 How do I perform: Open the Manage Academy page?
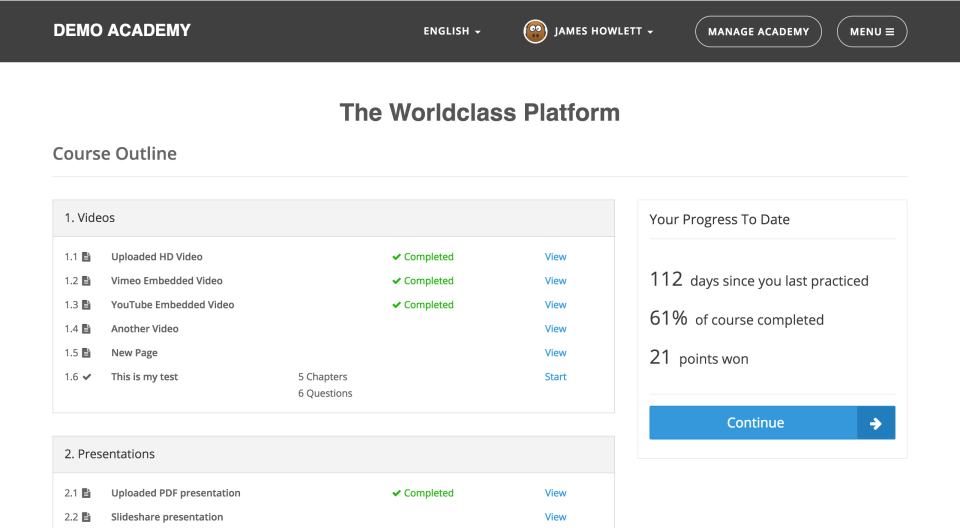click(758, 31)
